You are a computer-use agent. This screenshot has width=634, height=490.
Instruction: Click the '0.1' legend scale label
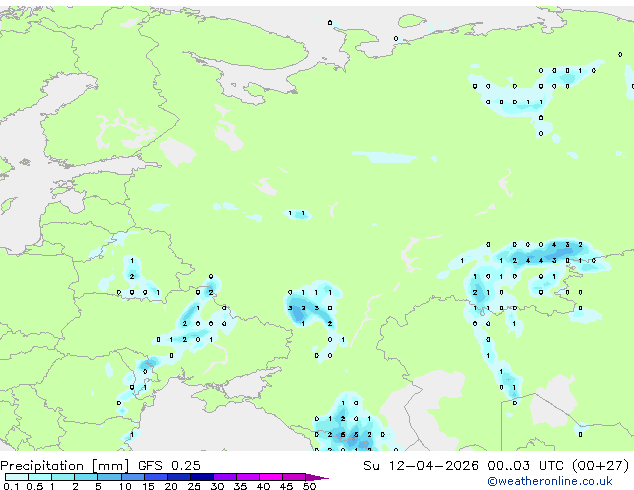pos(11,486)
